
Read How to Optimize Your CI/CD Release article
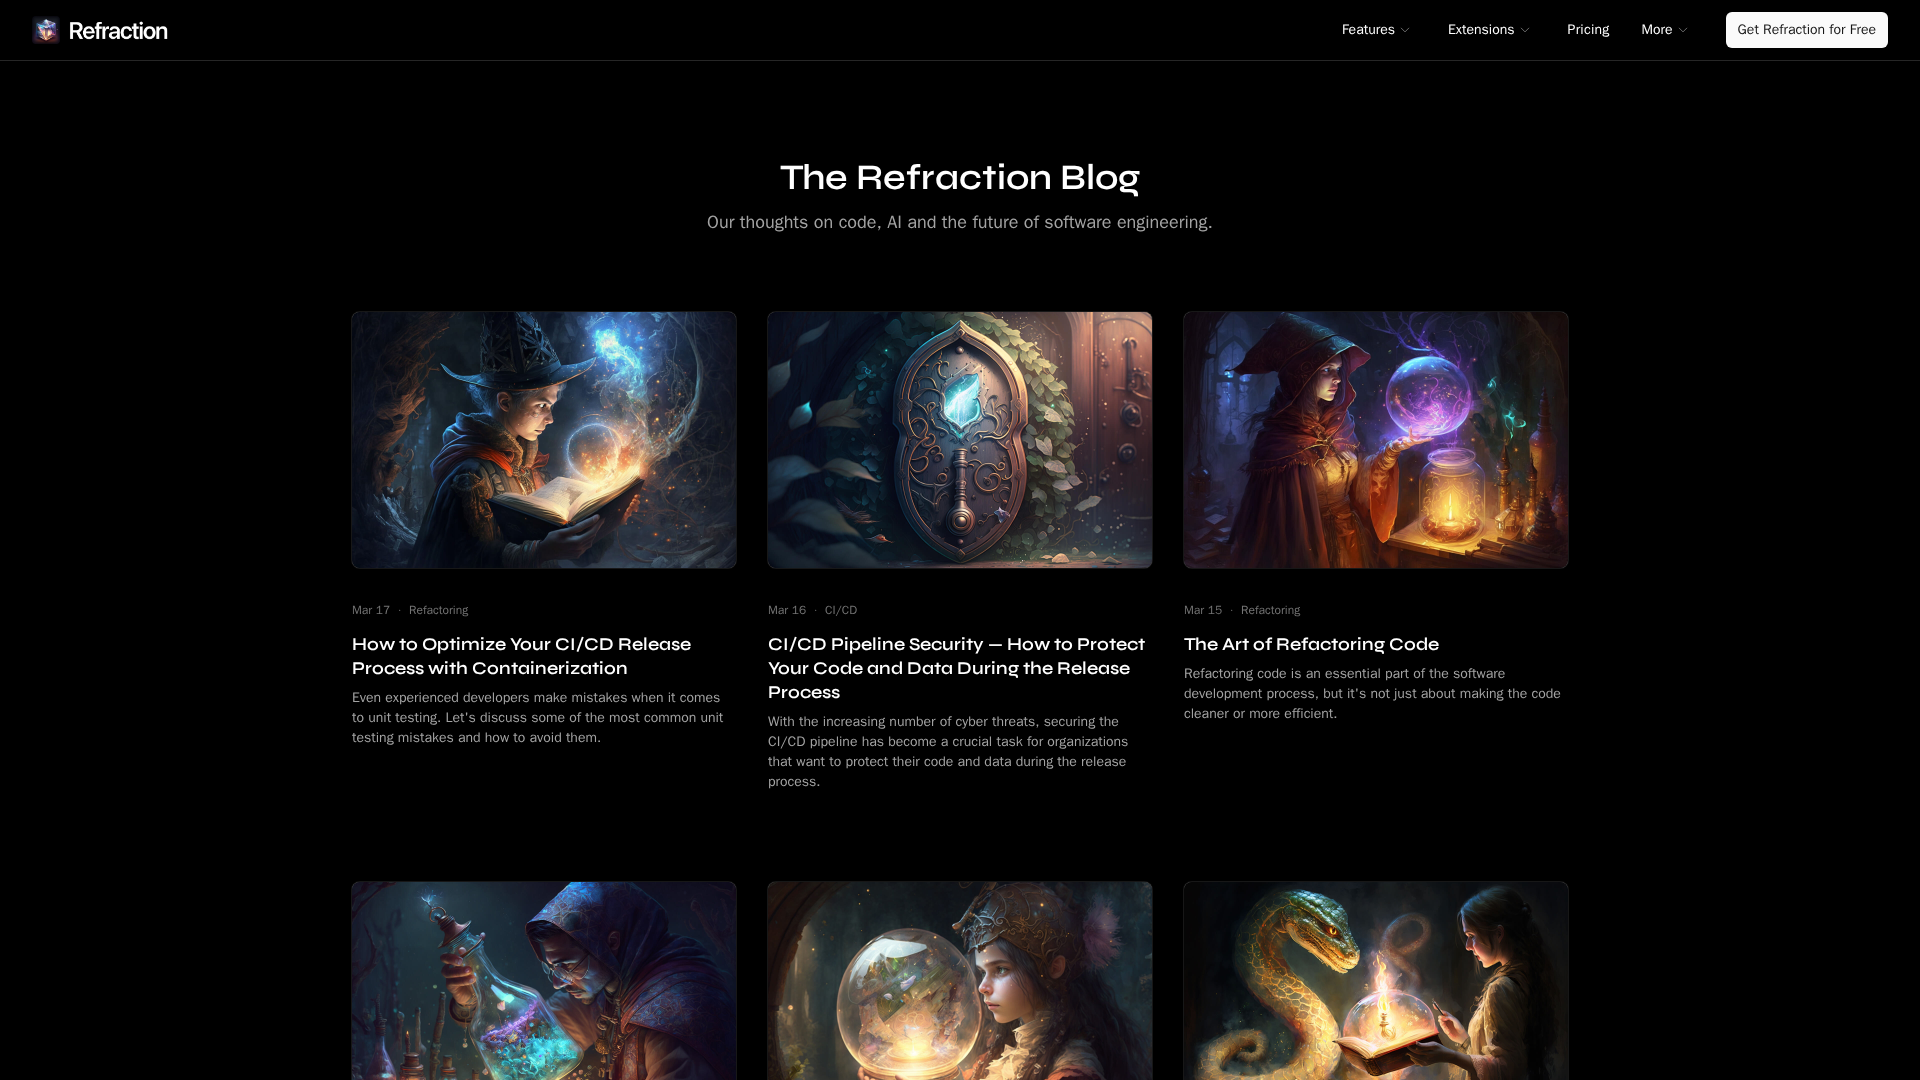521,656
